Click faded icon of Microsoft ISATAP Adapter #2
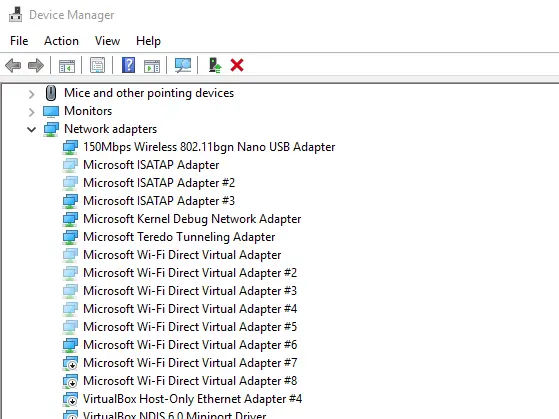This screenshot has width=559, height=419. [x=70, y=183]
